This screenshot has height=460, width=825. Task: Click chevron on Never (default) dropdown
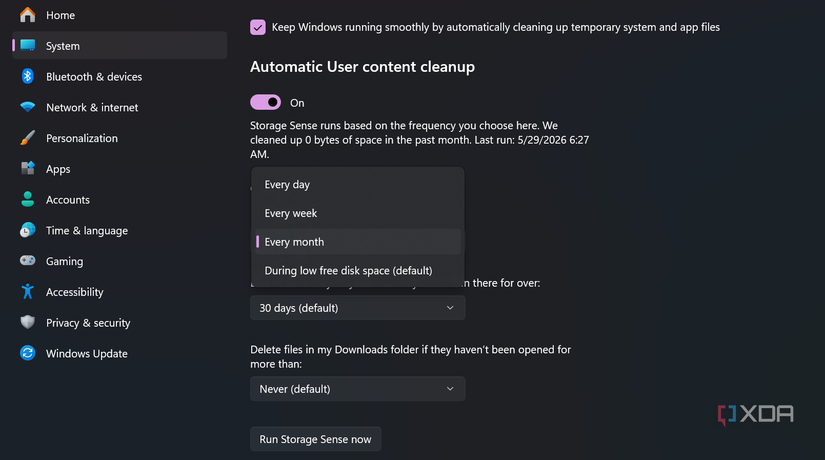(450, 389)
